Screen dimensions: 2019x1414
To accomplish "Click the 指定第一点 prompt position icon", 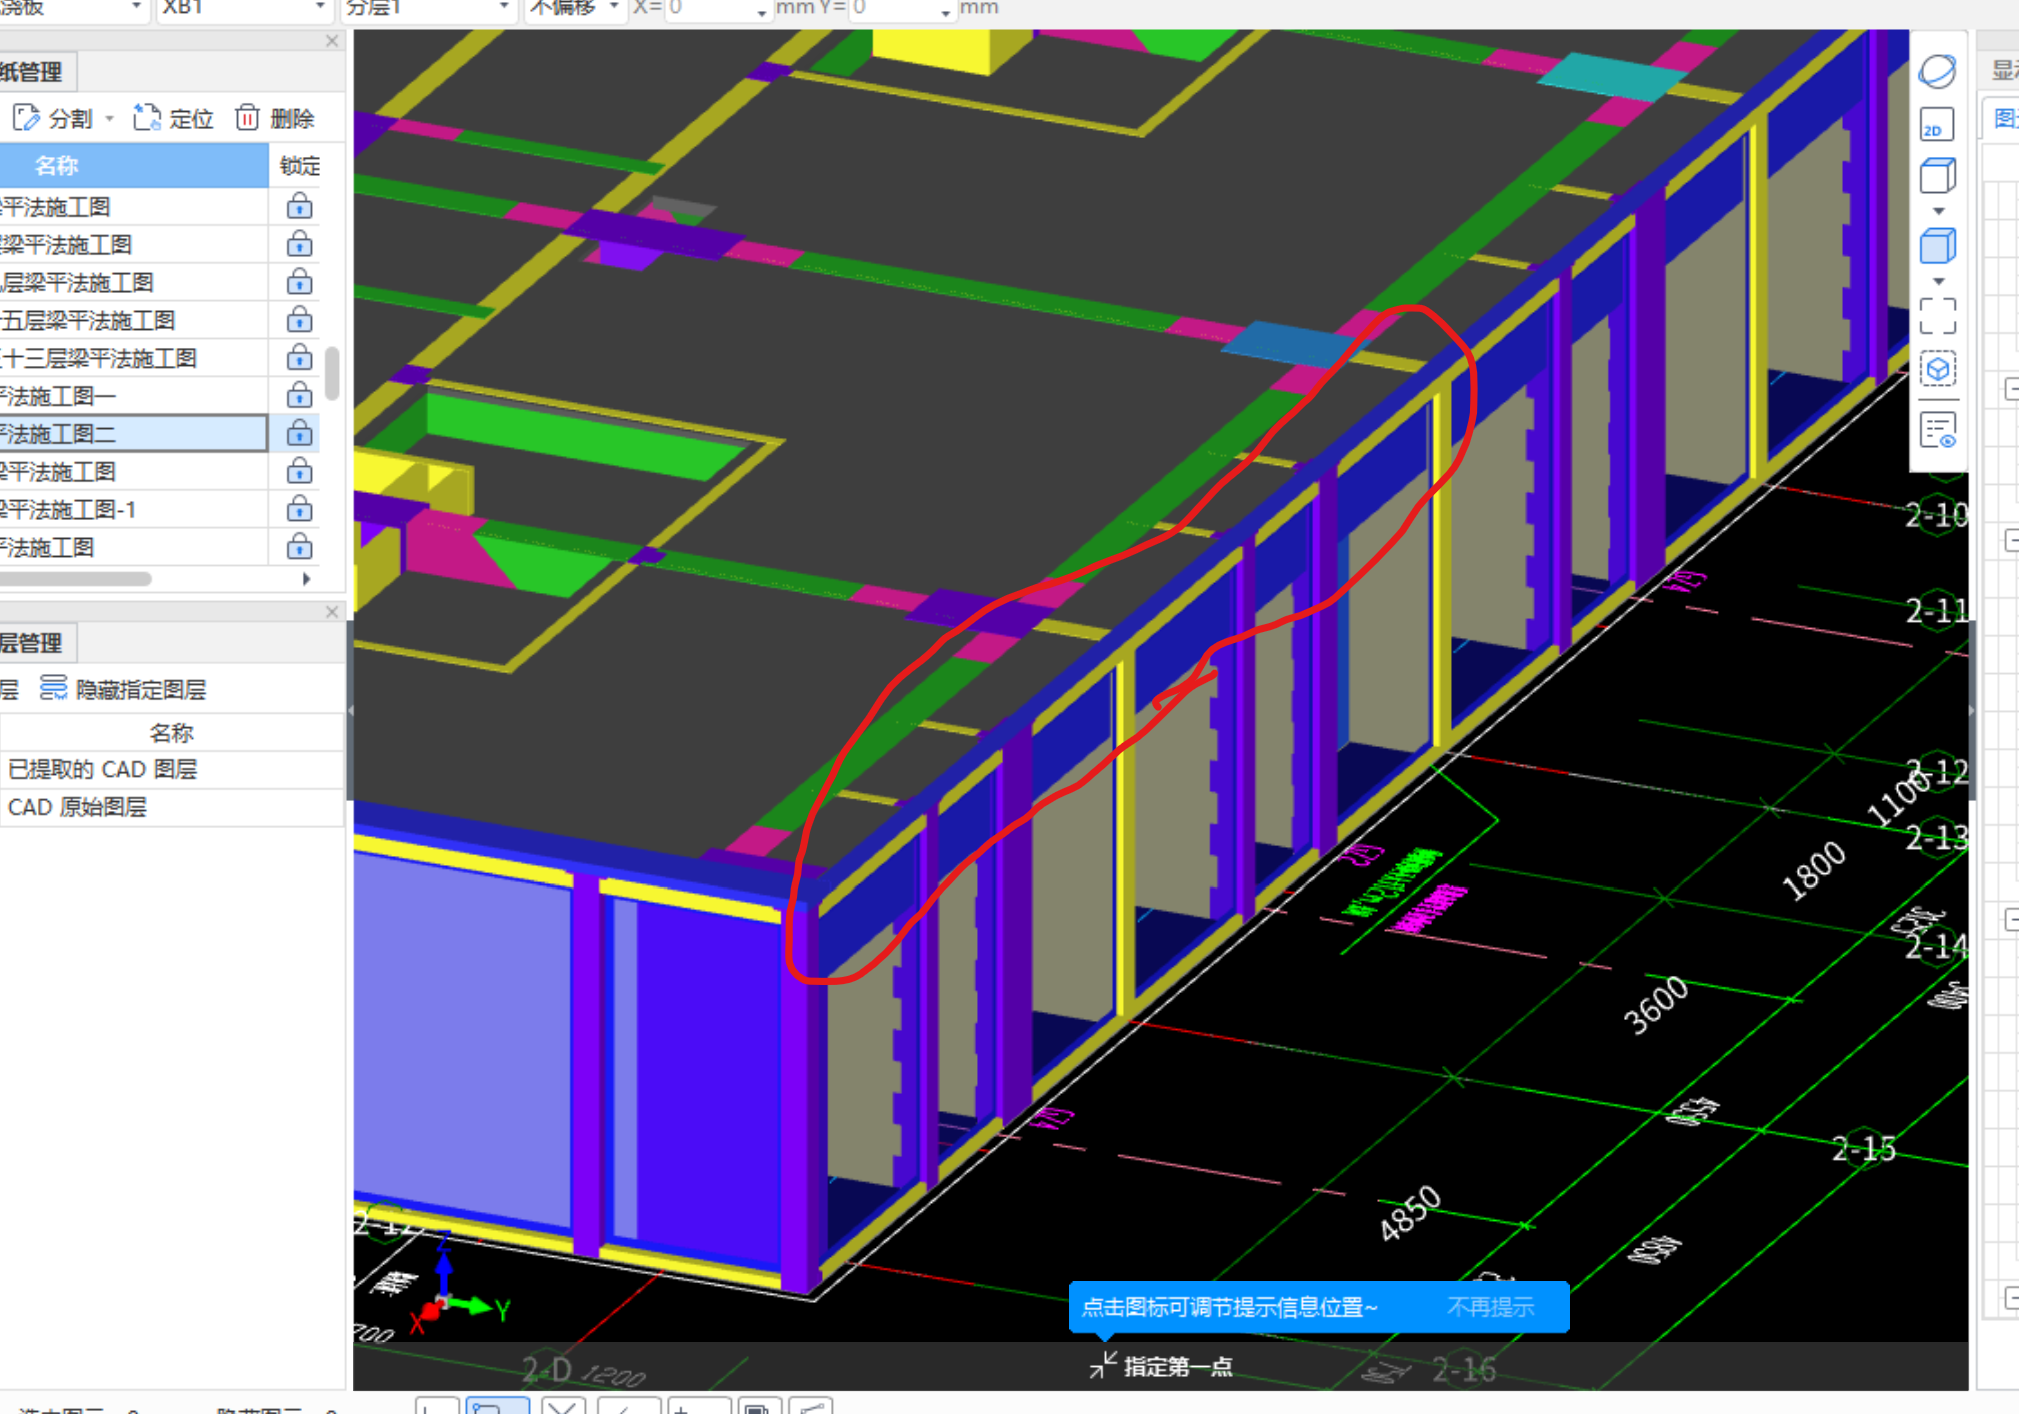I will click(1103, 1365).
